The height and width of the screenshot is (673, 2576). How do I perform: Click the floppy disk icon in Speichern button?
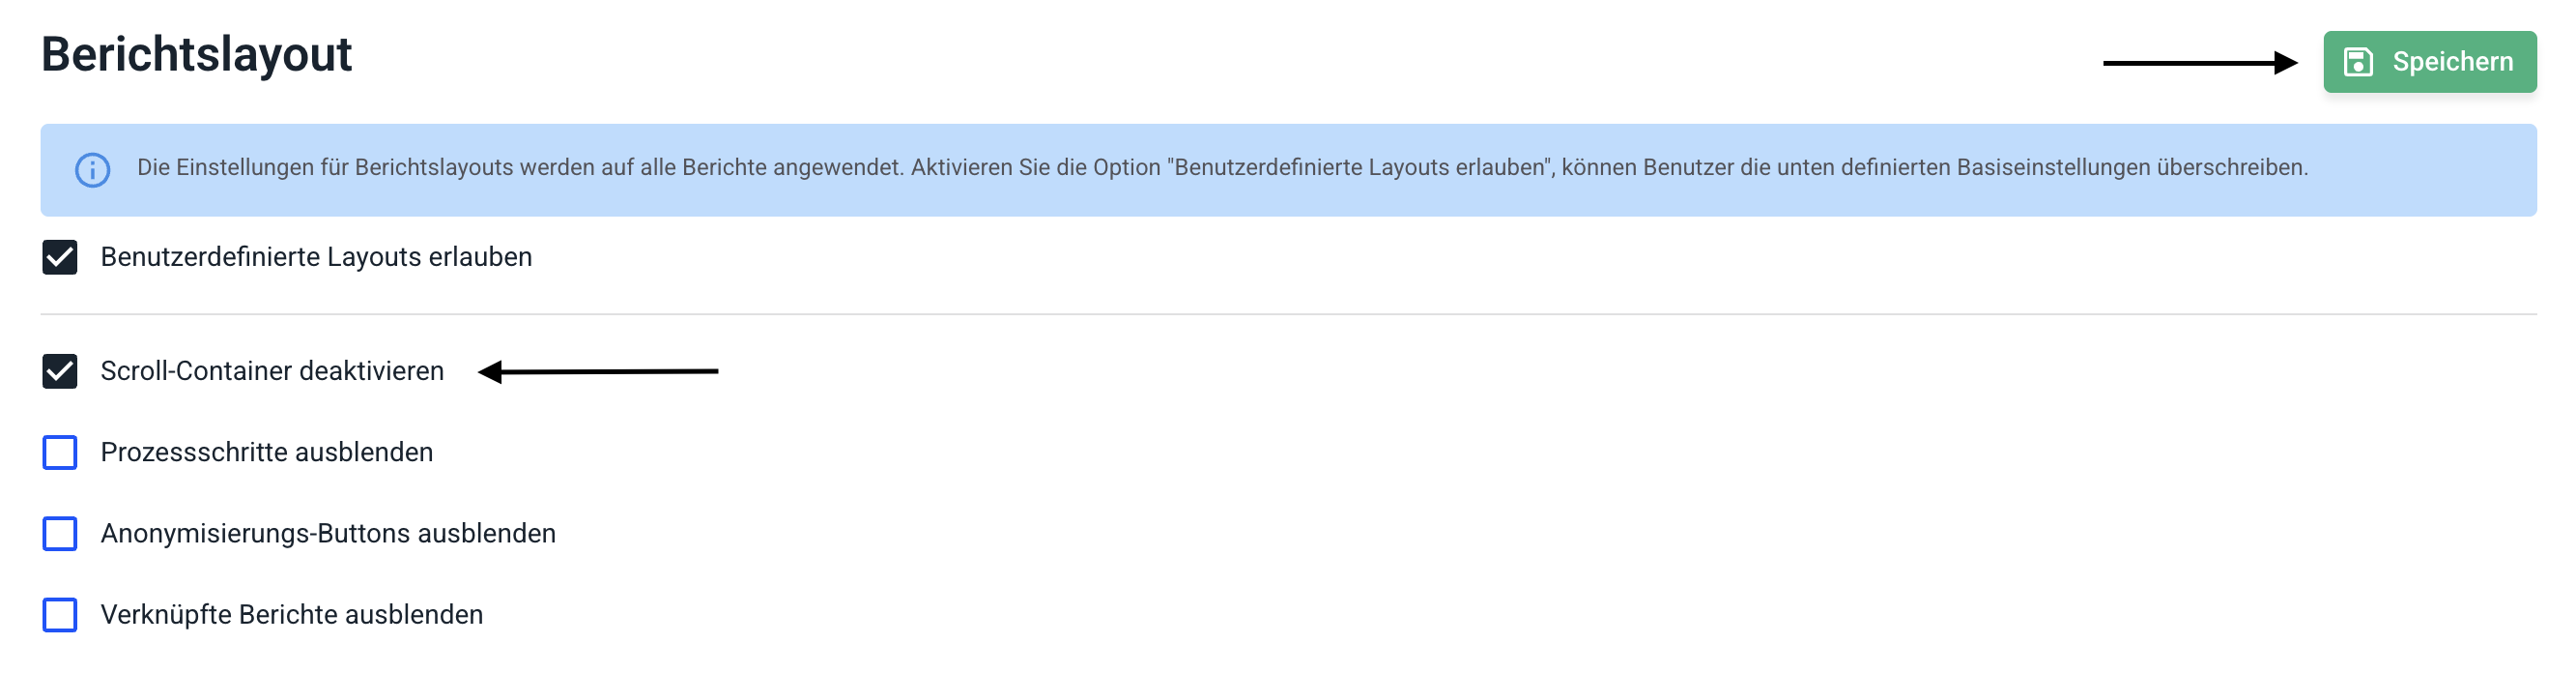pos(2358,62)
